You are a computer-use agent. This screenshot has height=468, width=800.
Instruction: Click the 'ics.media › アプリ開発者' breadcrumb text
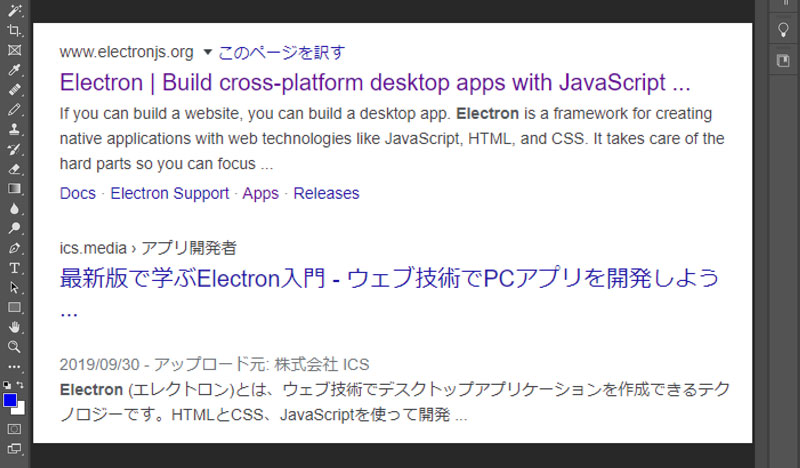pos(148,248)
